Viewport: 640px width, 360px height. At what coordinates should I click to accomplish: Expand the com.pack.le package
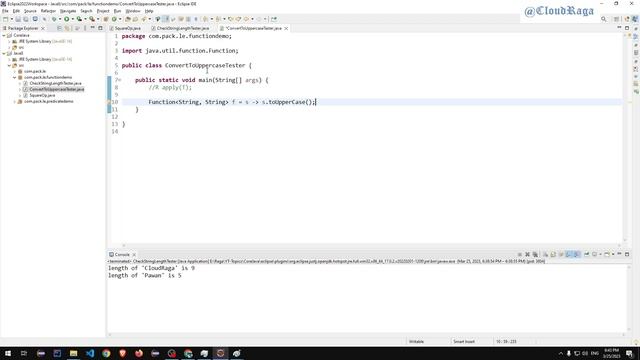coord(15,71)
